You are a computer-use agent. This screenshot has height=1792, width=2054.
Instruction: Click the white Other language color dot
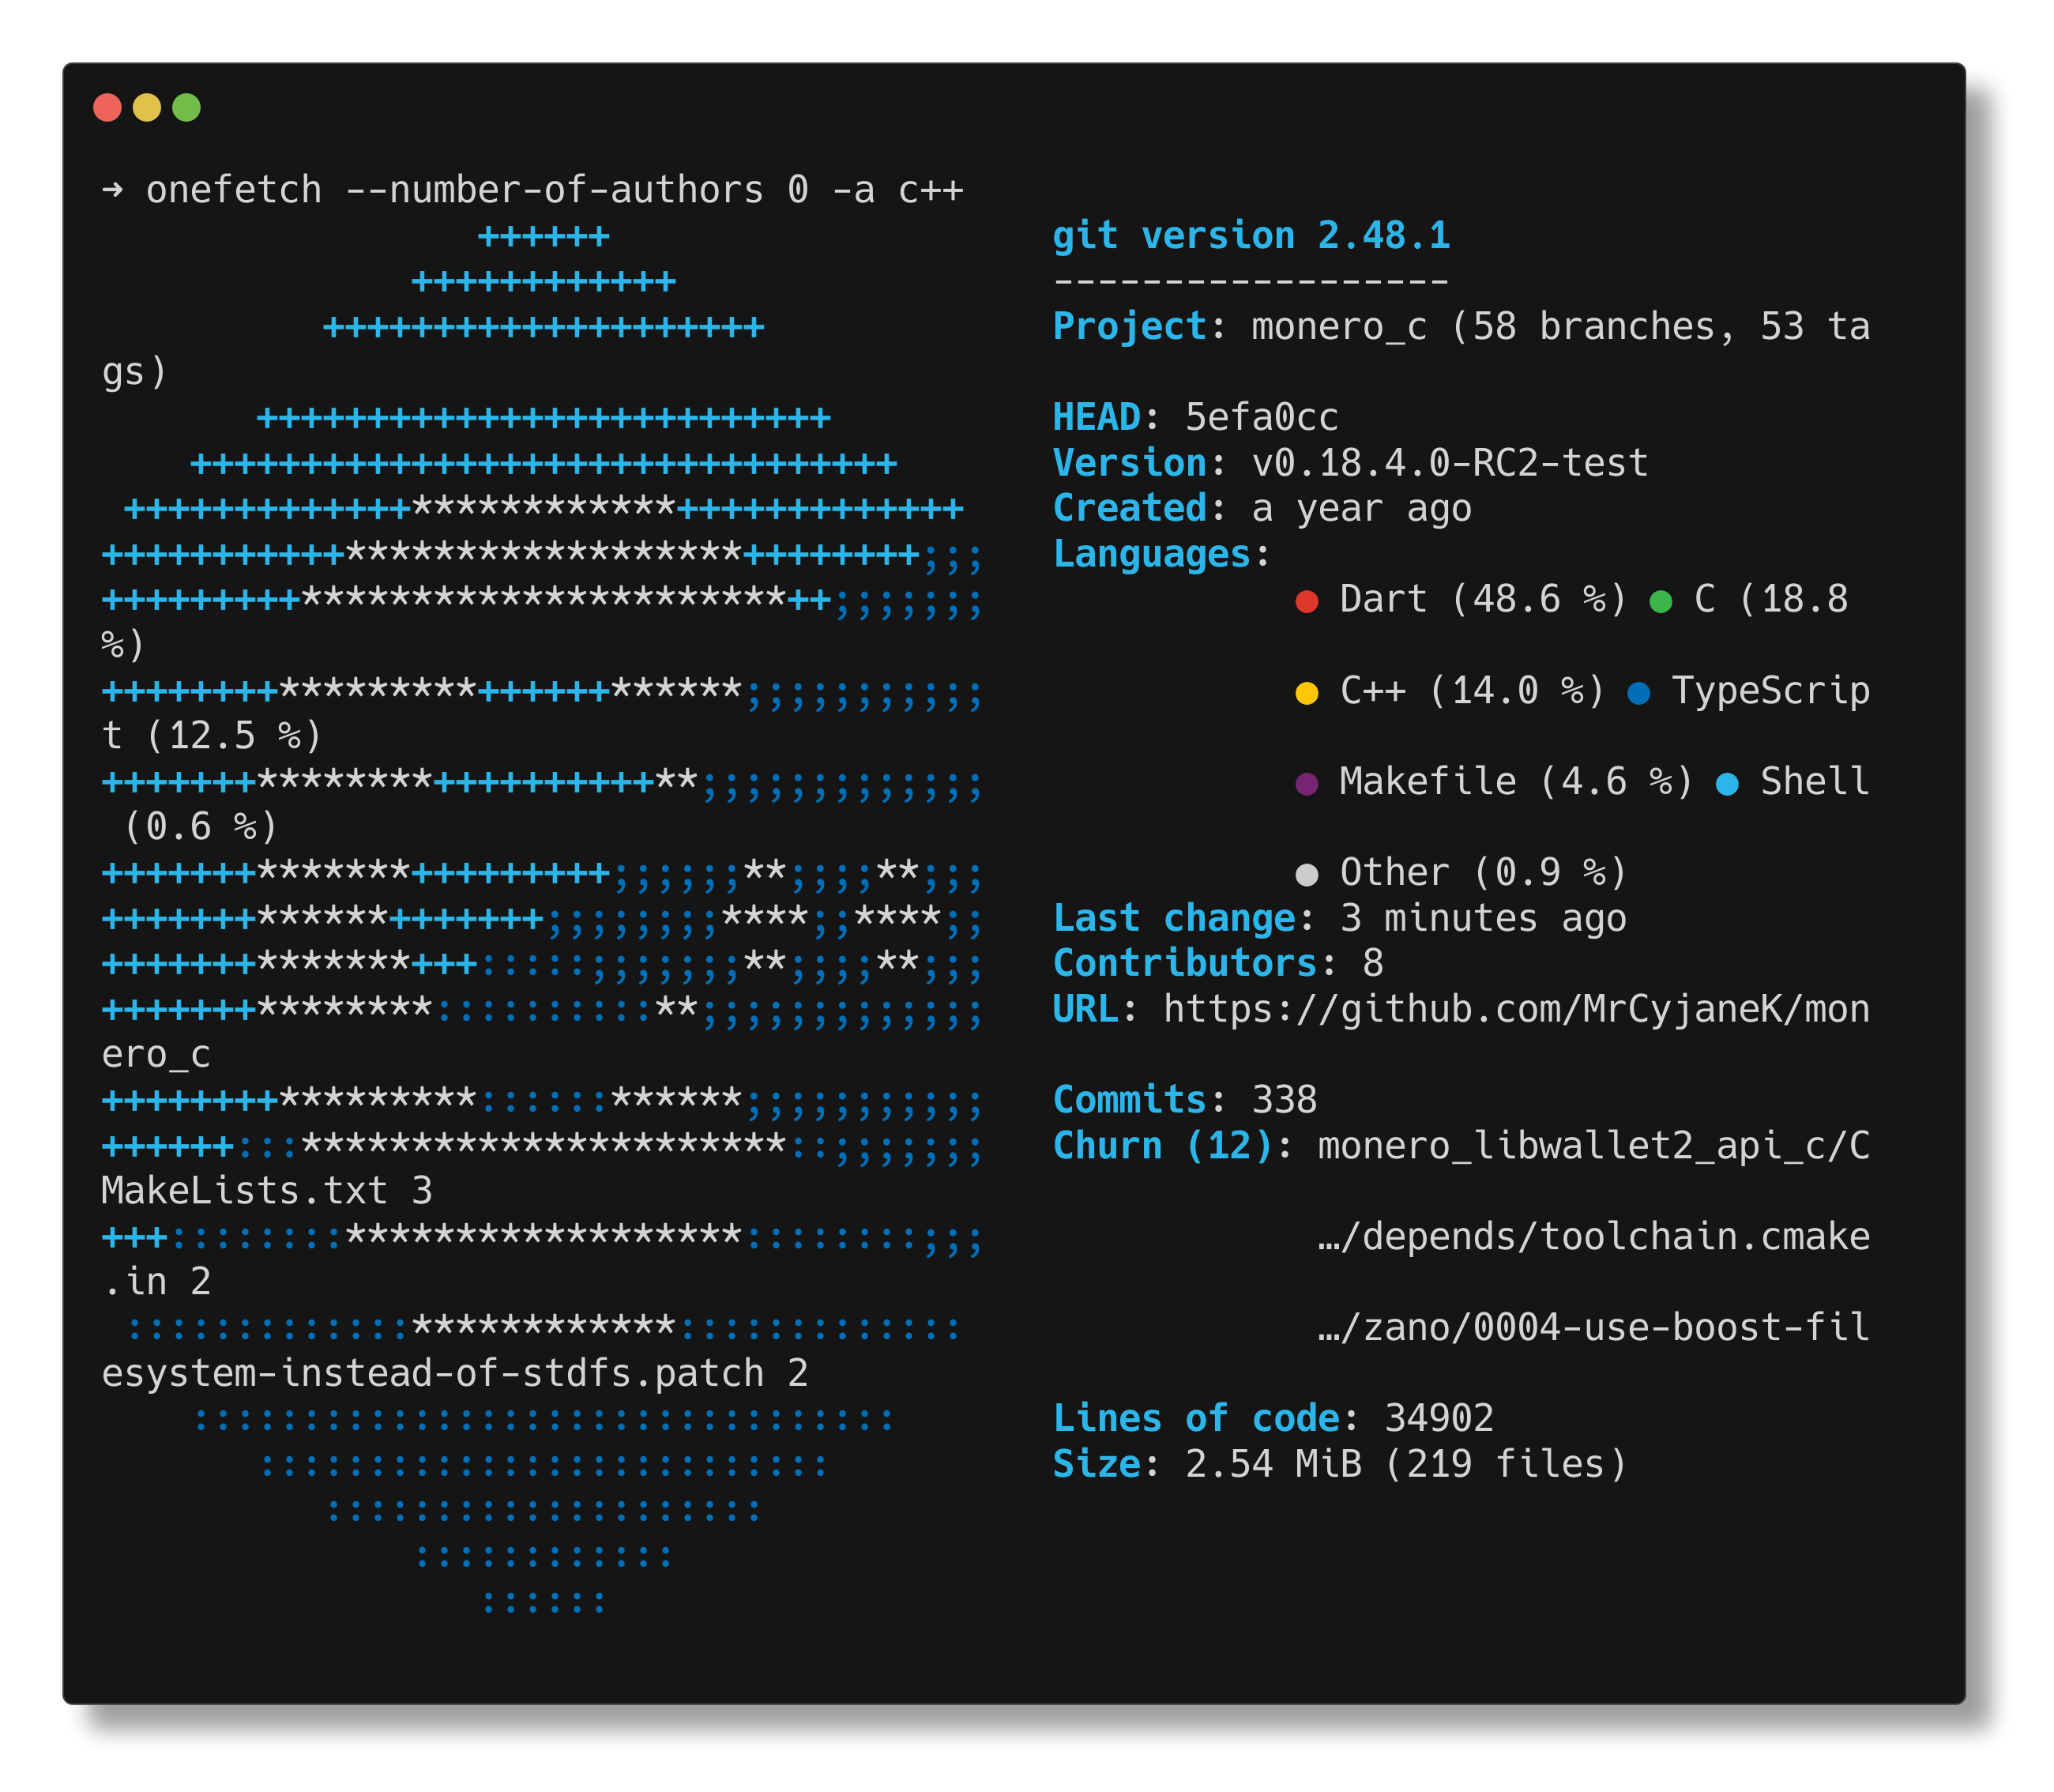tap(1306, 875)
